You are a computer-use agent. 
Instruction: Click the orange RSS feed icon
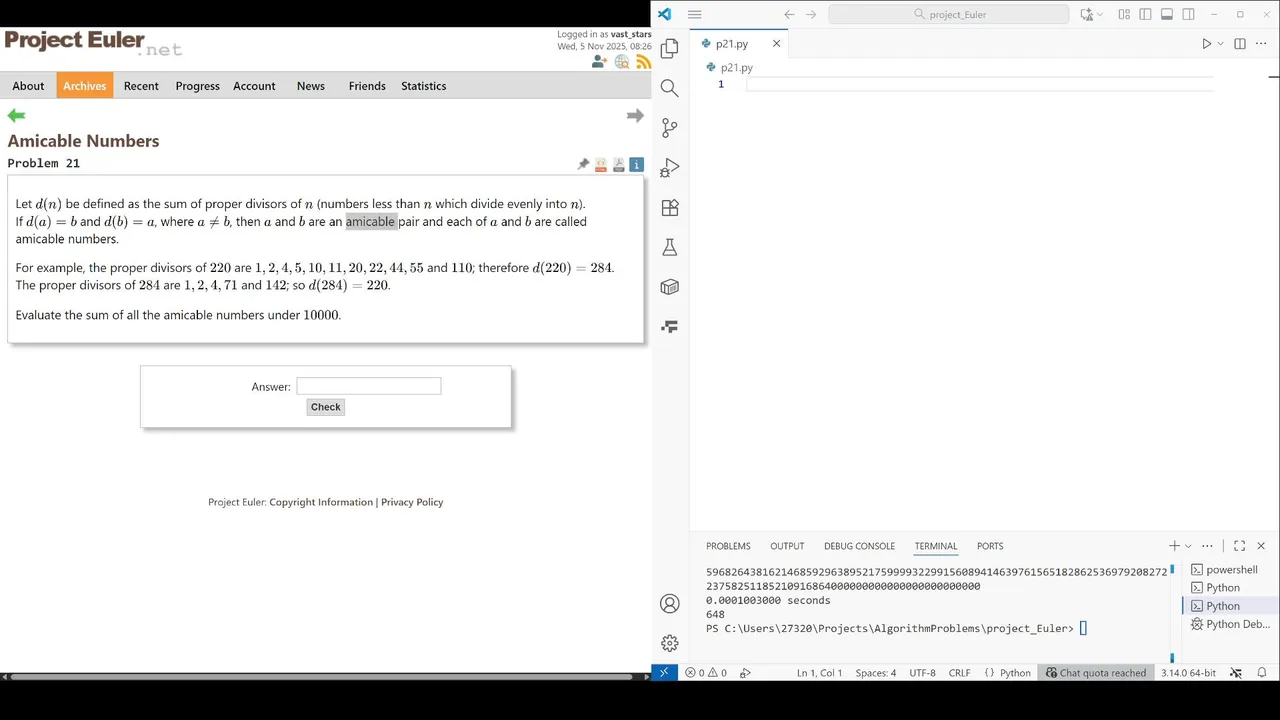point(644,61)
